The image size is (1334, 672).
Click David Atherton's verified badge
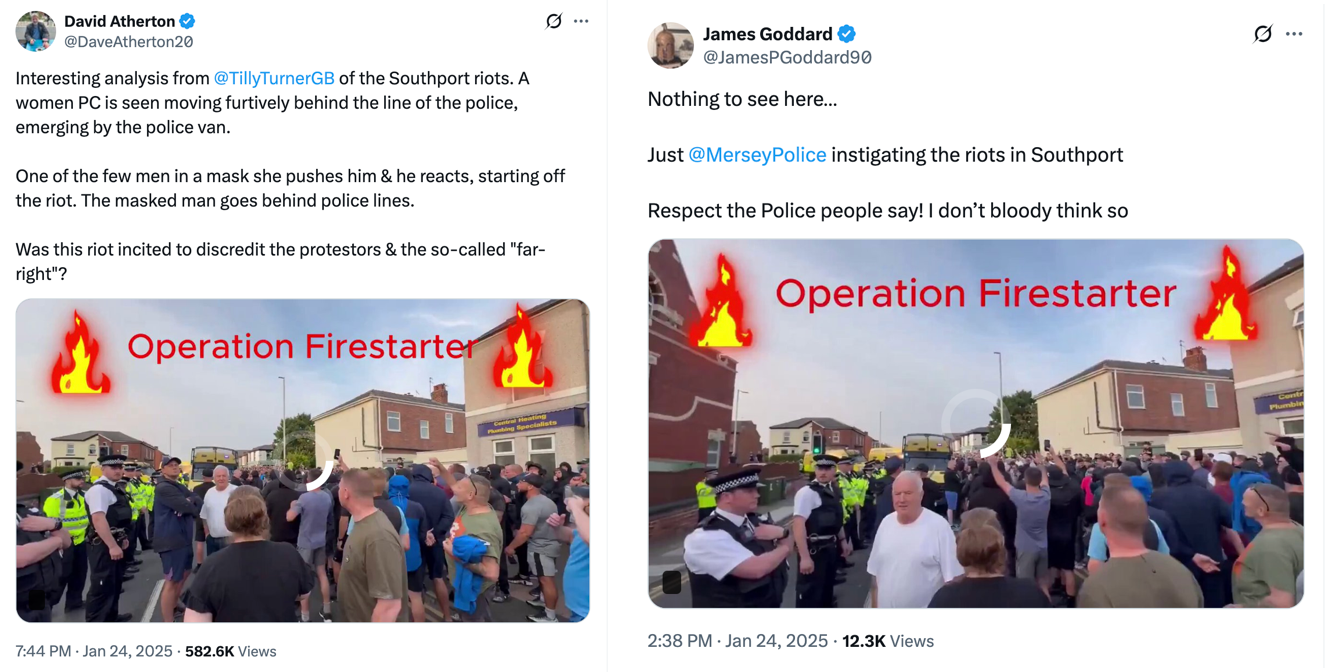coord(187,21)
